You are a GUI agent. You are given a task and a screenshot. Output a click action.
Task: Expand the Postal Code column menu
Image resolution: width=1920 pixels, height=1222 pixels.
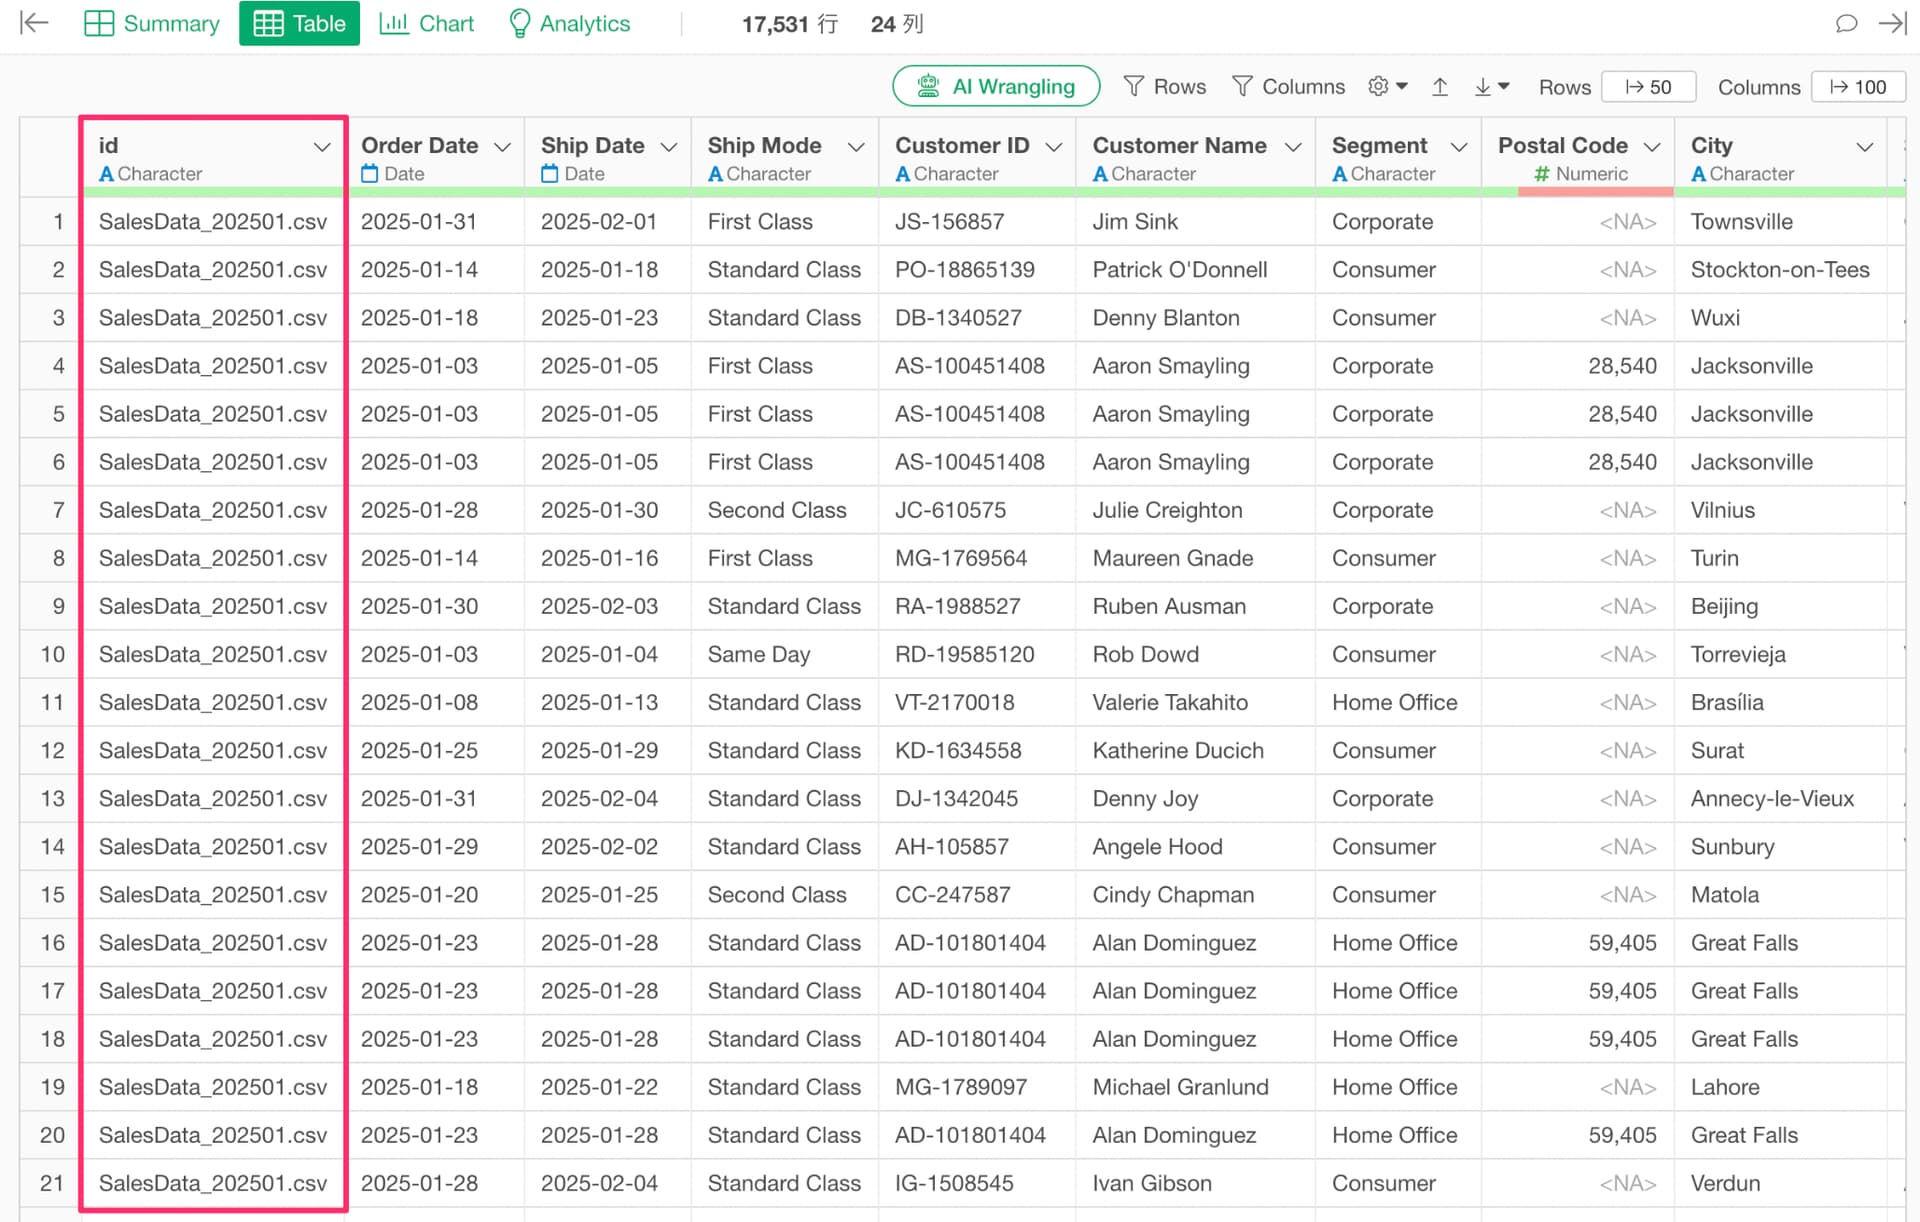pyautogui.click(x=1652, y=147)
